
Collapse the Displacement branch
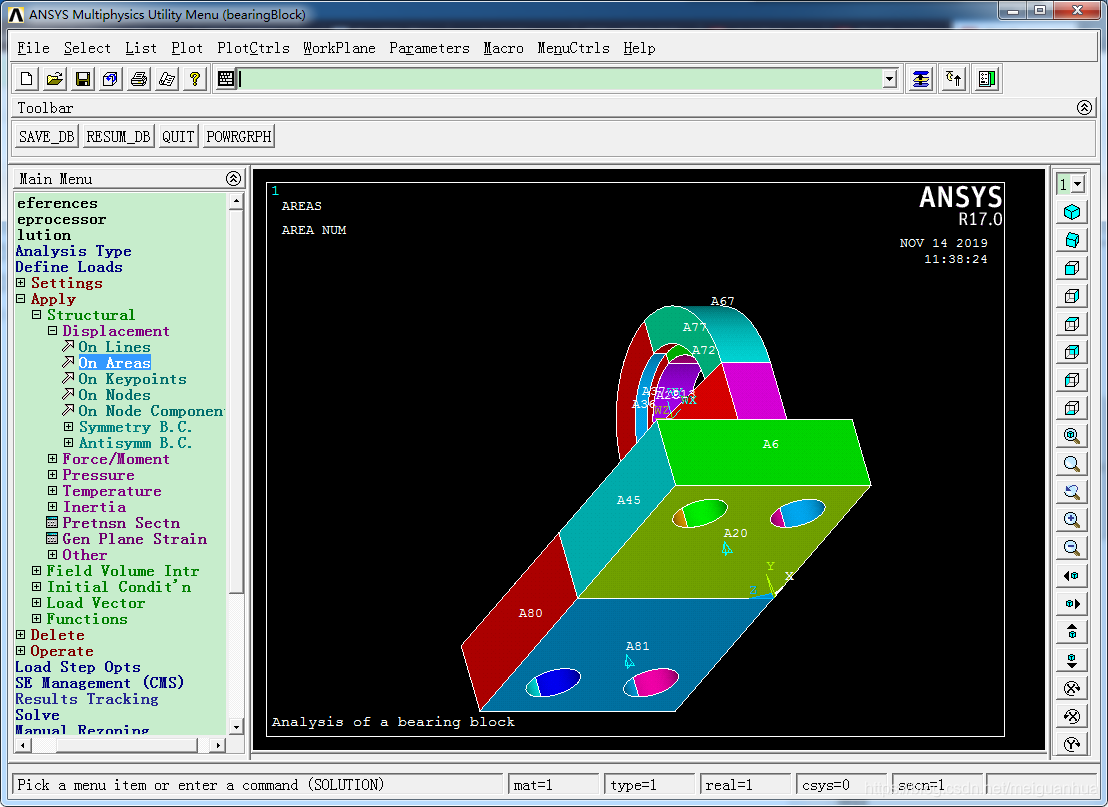52,331
